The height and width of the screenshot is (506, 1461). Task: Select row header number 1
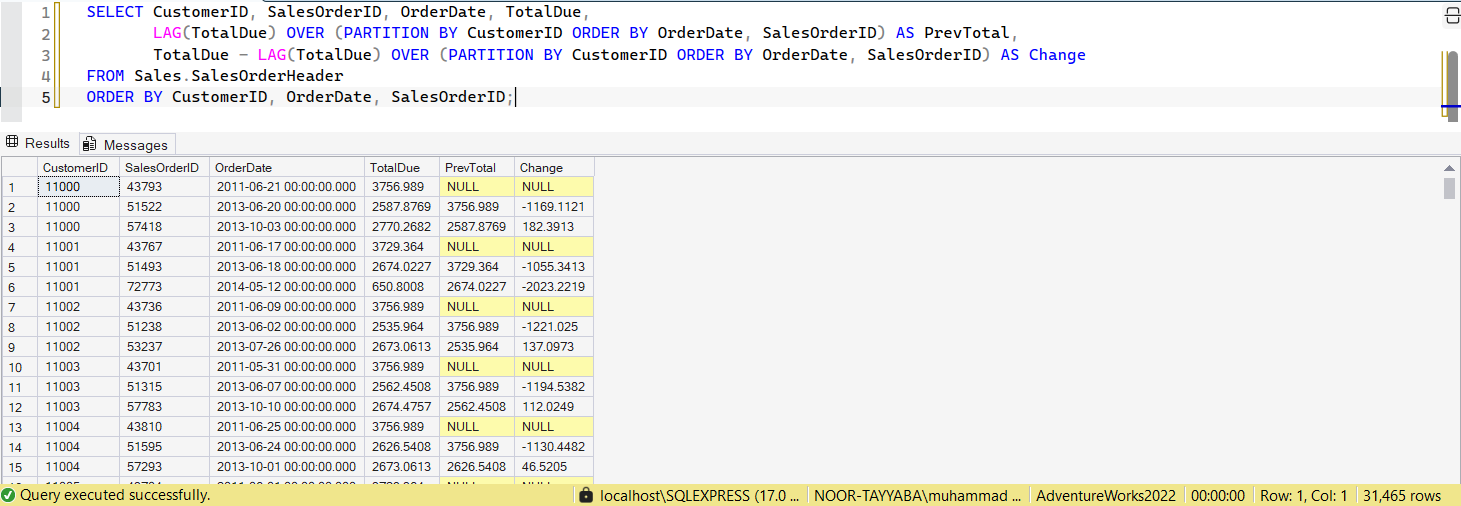coord(19,187)
